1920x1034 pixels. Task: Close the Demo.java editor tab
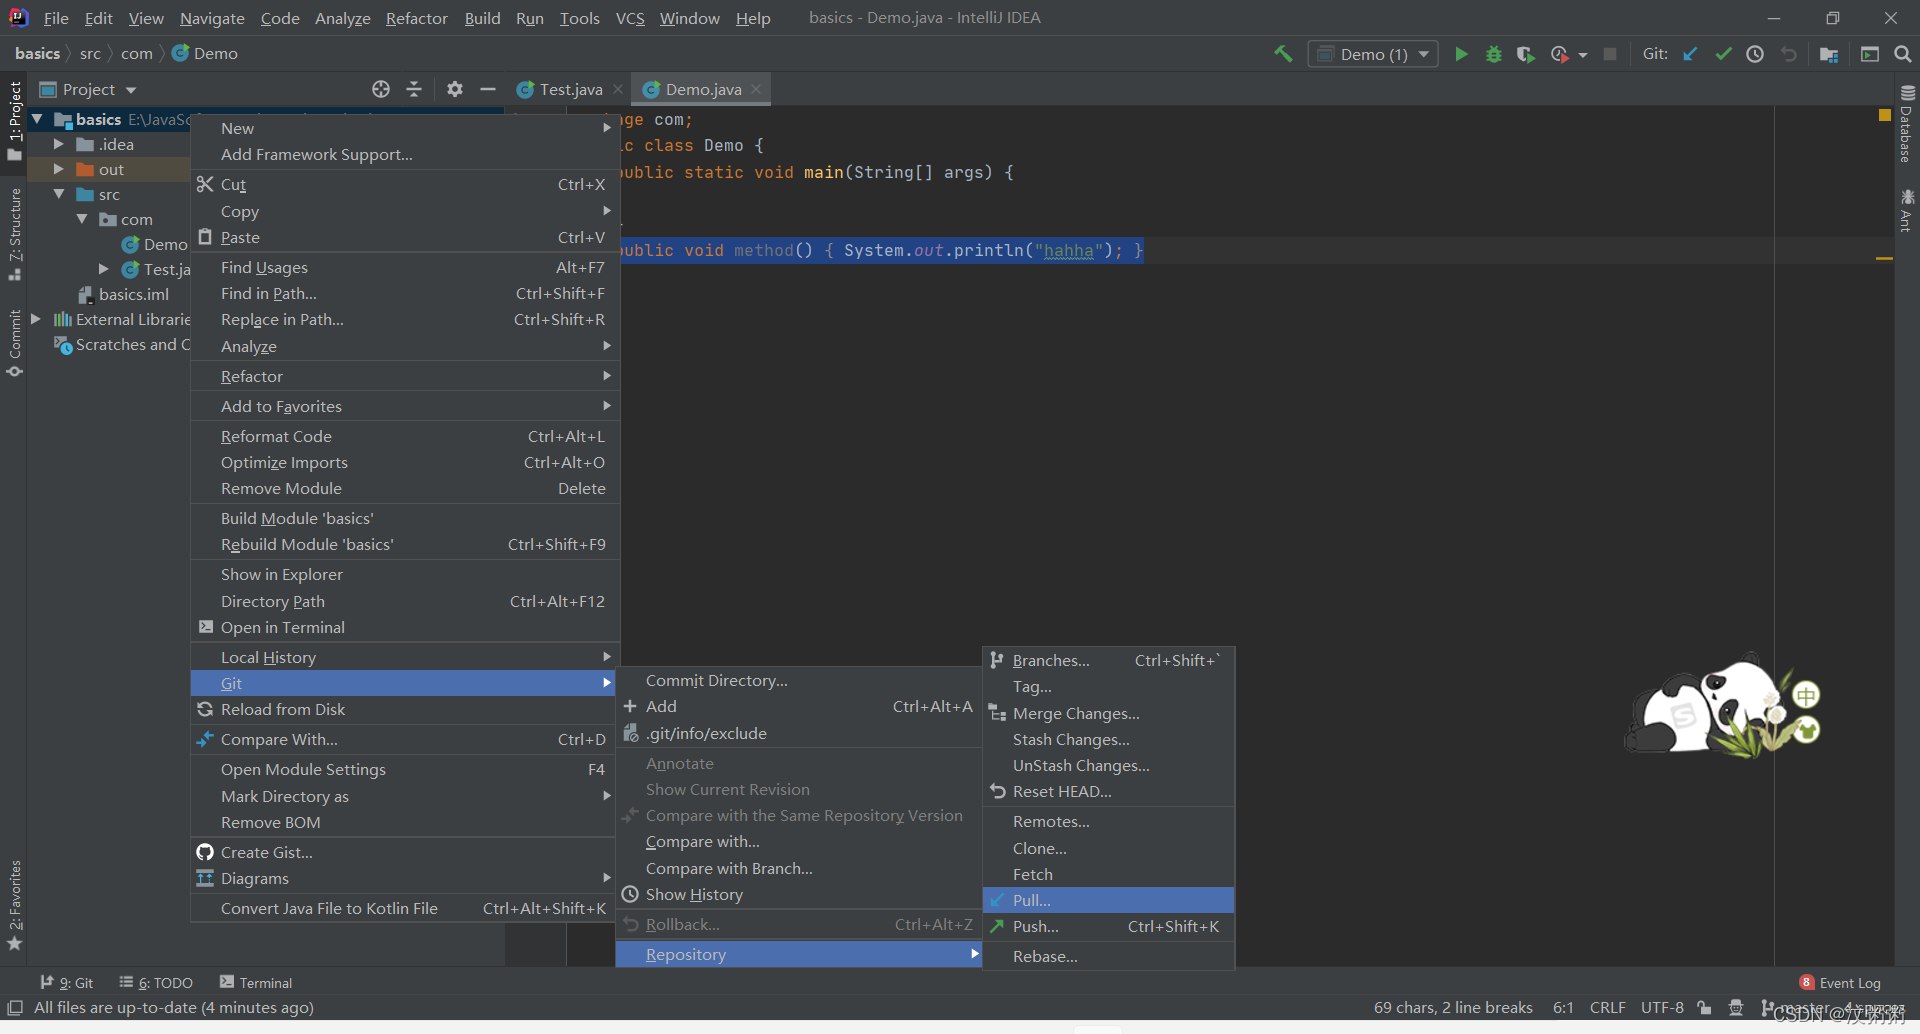(x=756, y=89)
